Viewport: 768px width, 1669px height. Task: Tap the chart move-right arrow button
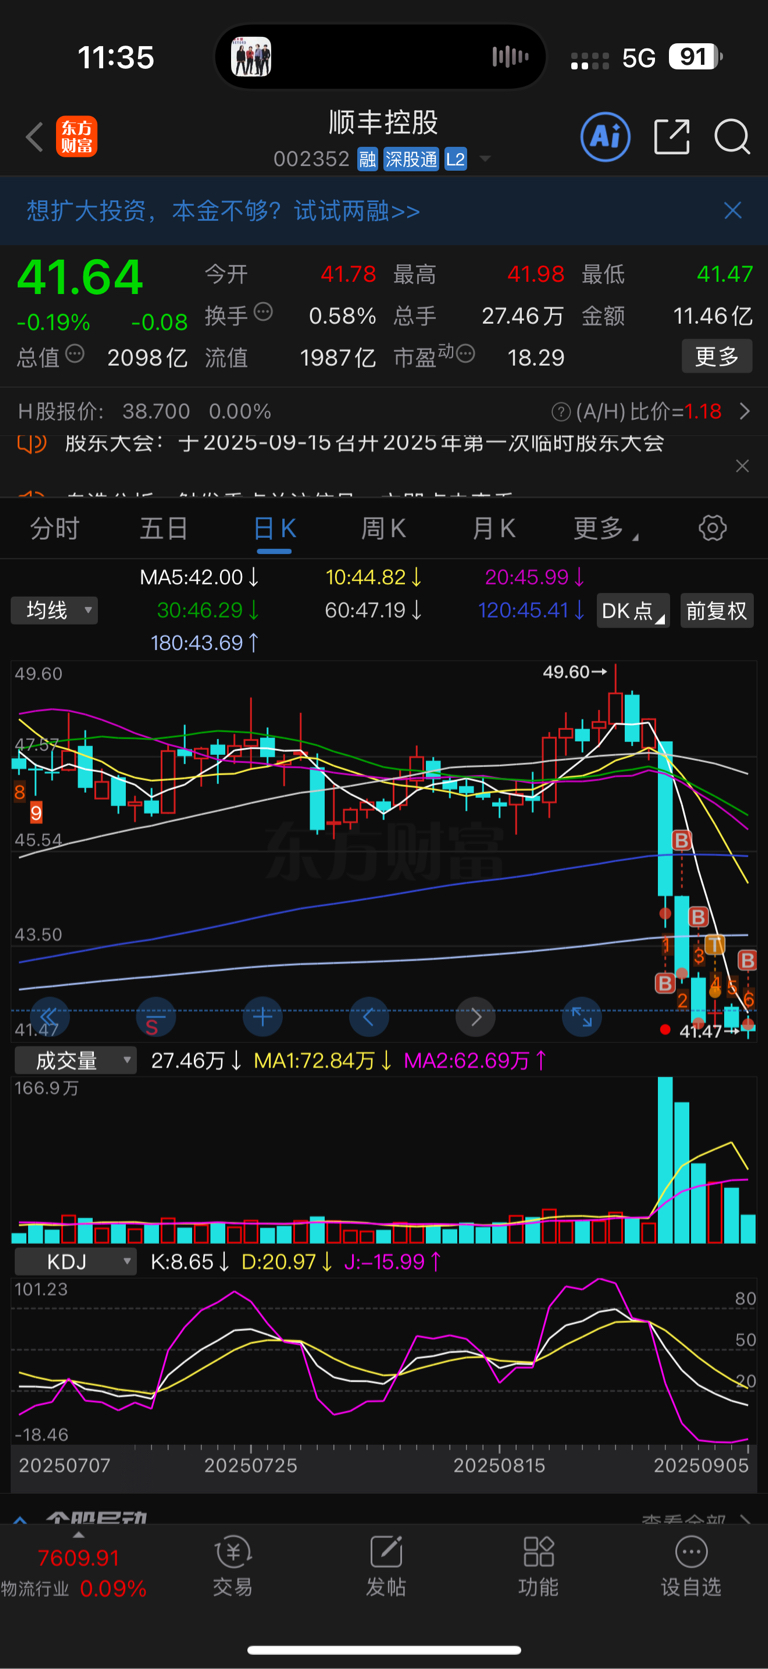(476, 1018)
